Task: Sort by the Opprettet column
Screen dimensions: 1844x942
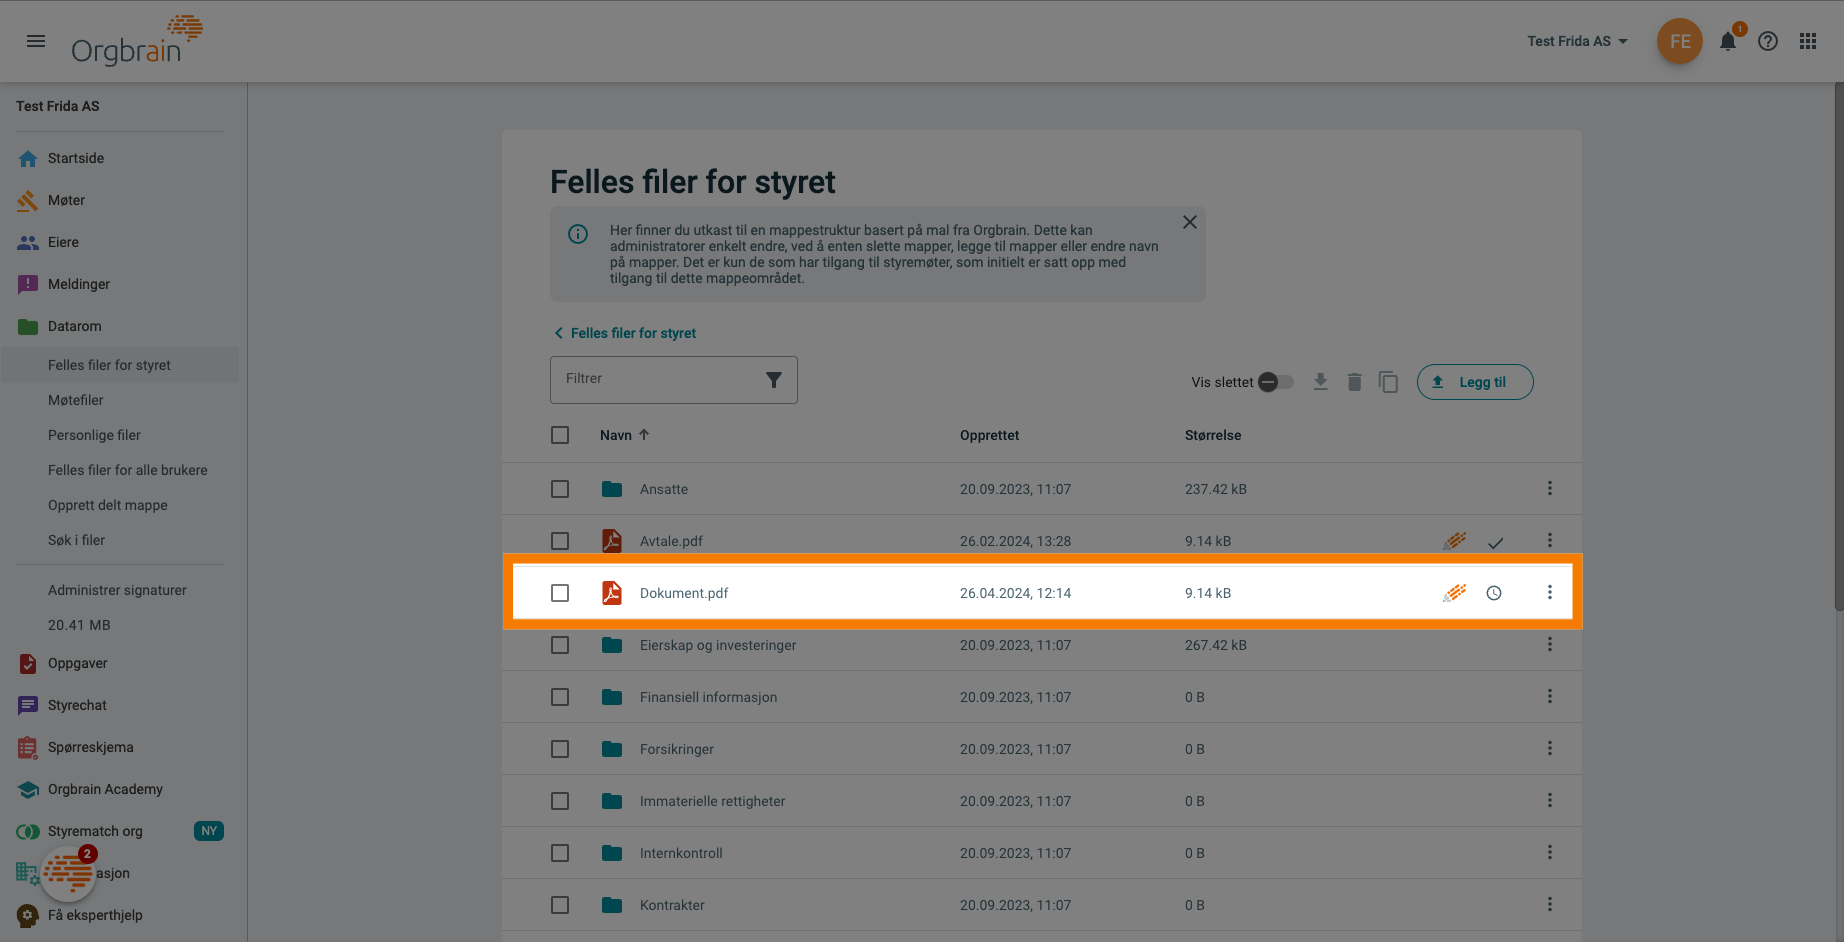Action: pos(989,435)
